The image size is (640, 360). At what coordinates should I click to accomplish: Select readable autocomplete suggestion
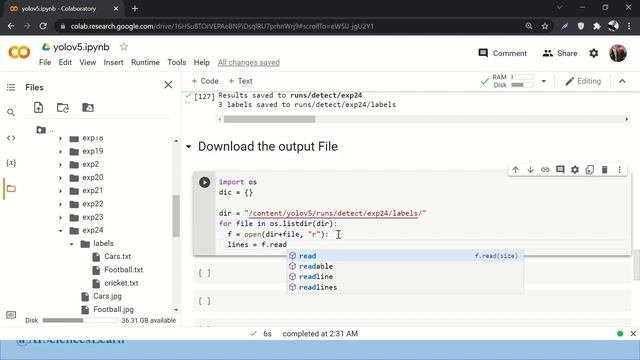click(405, 266)
